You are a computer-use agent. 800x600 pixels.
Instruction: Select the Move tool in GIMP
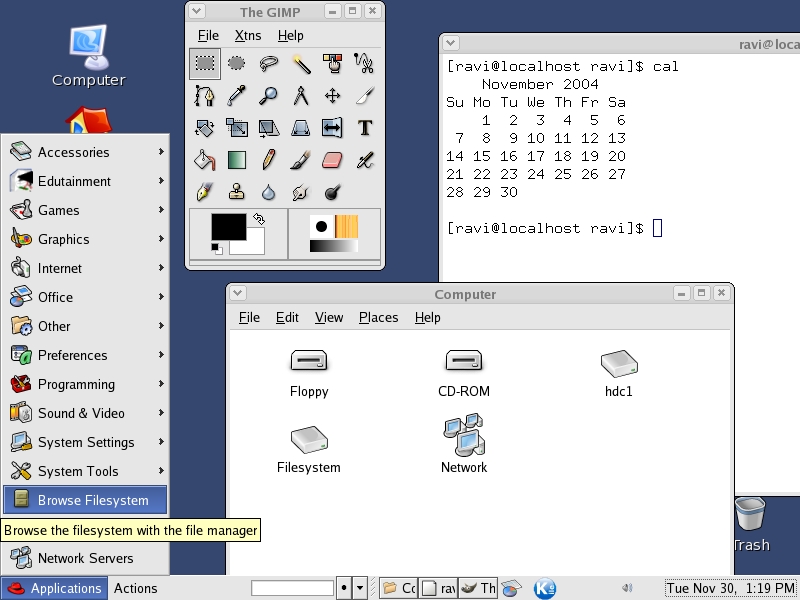pyautogui.click(x=333, y=96)
